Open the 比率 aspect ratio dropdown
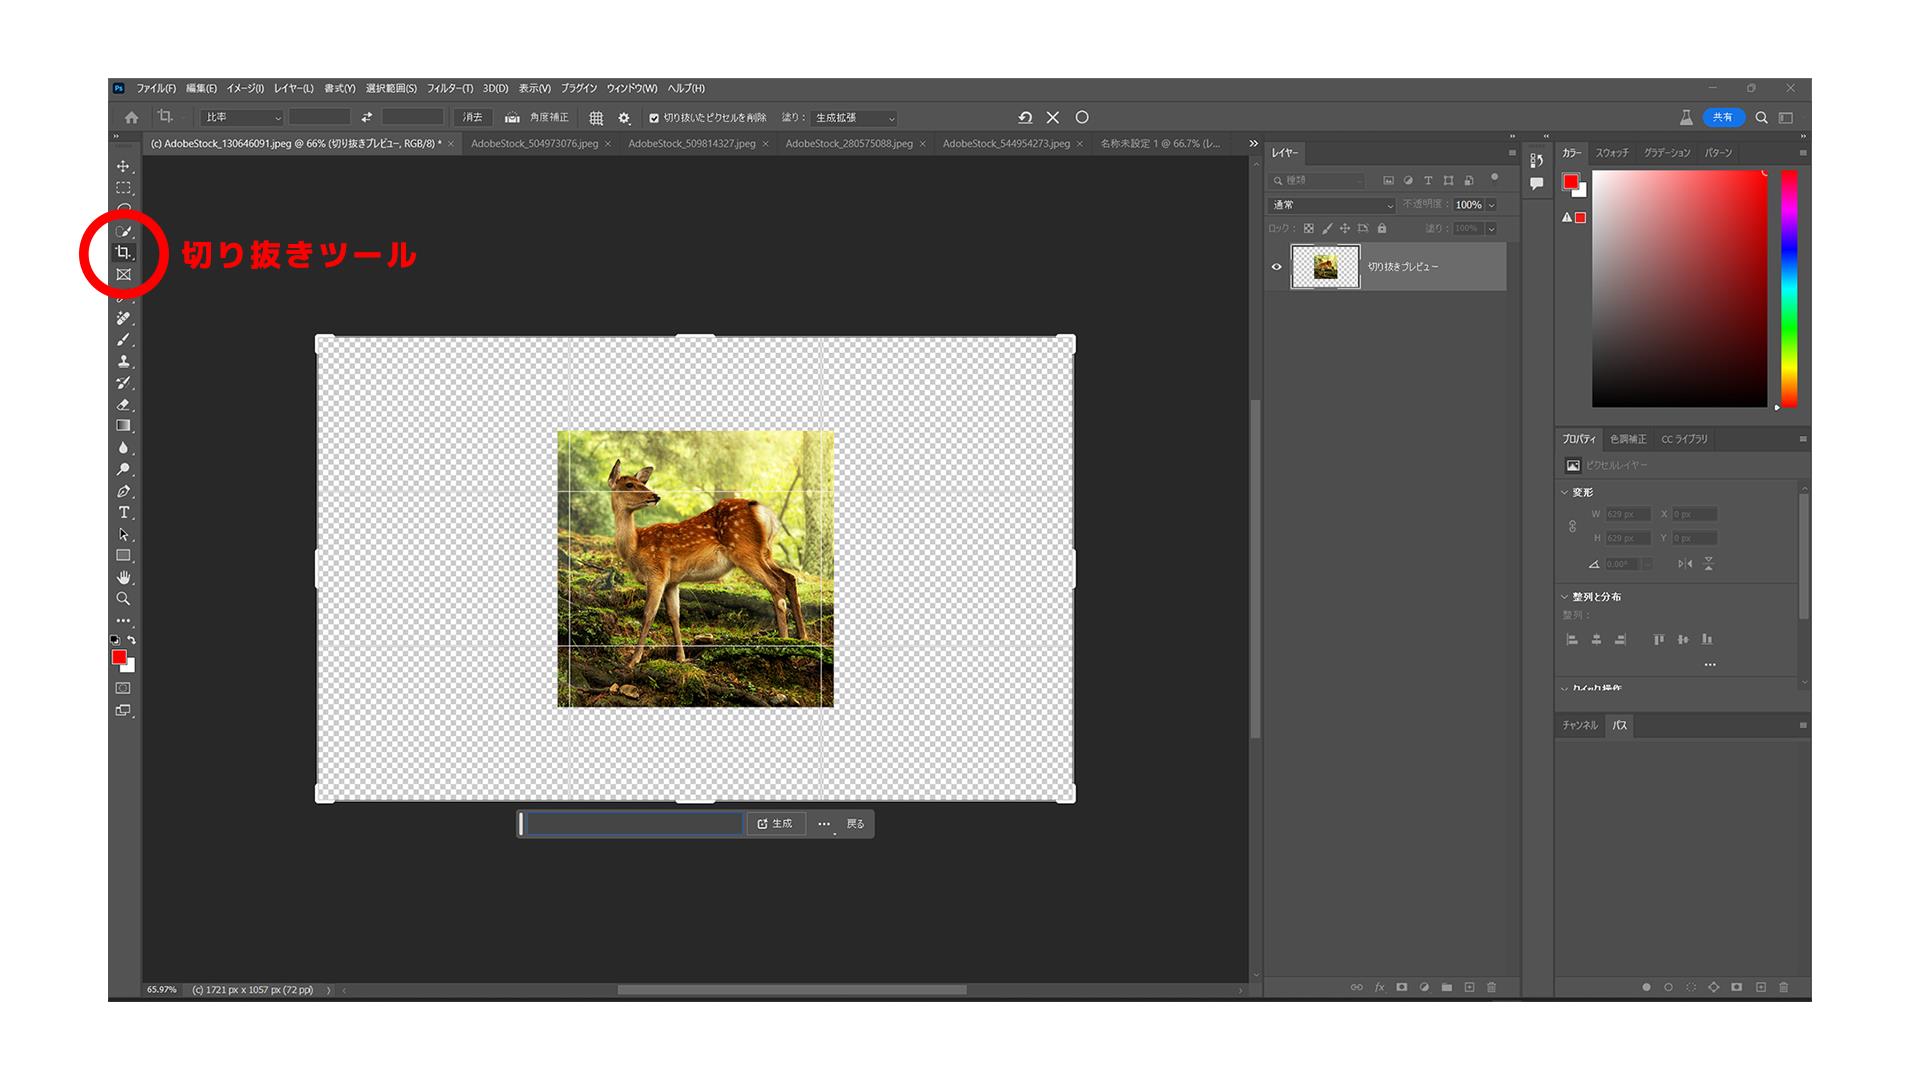1920x1080 pixels. 242,118
